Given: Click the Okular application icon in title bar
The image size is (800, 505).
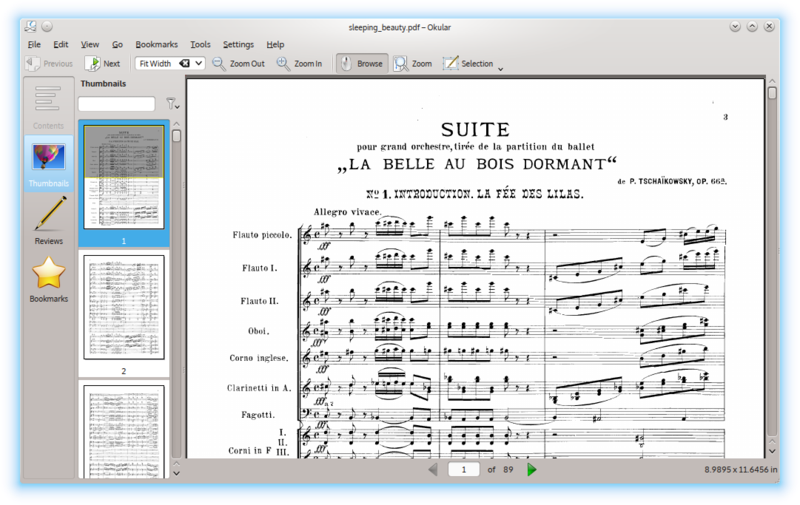Looking at the screenshot, I should click(31, 26).
